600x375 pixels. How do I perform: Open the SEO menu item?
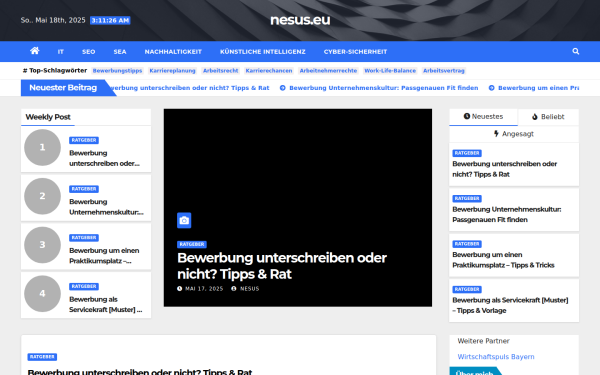88,52
